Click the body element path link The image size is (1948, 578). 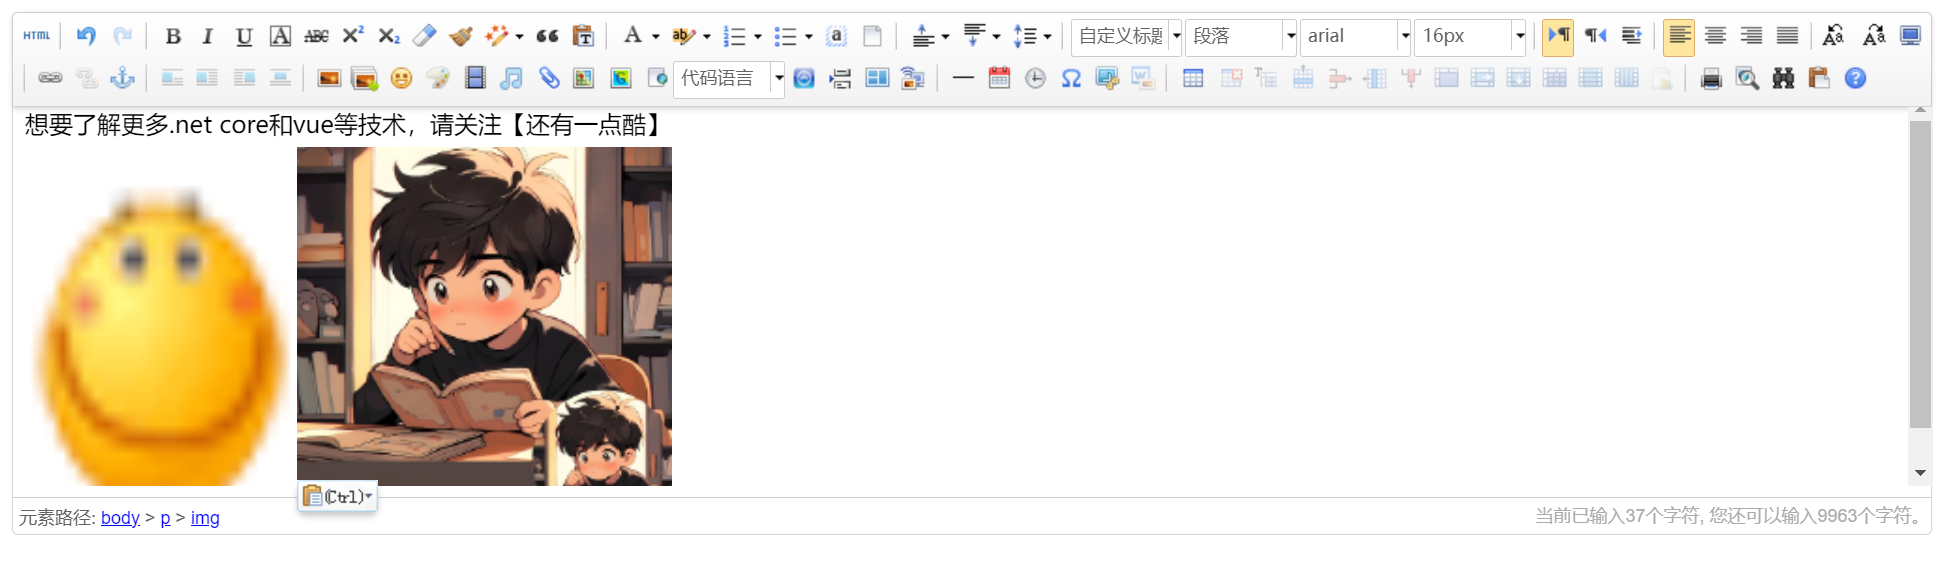tap(120, 518)
